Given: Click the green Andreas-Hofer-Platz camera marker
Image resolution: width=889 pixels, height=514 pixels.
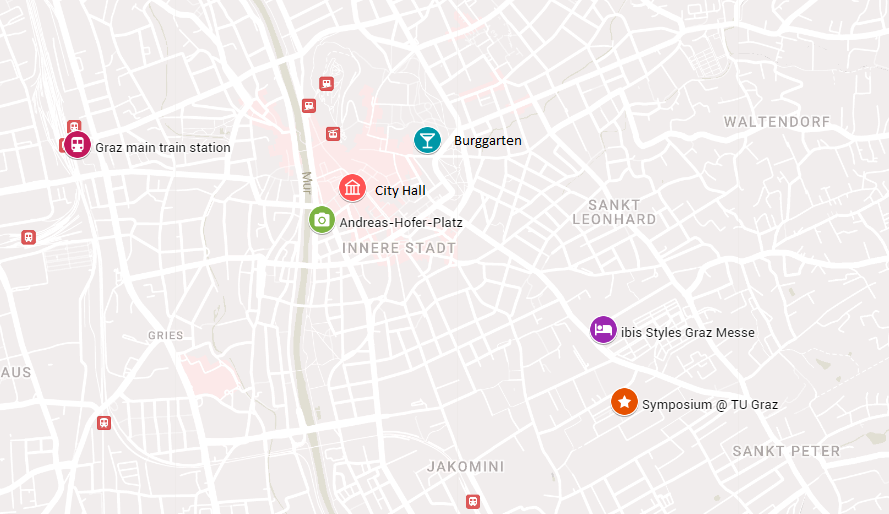Looking at the screenshot, I should click(x=321, y=220).
